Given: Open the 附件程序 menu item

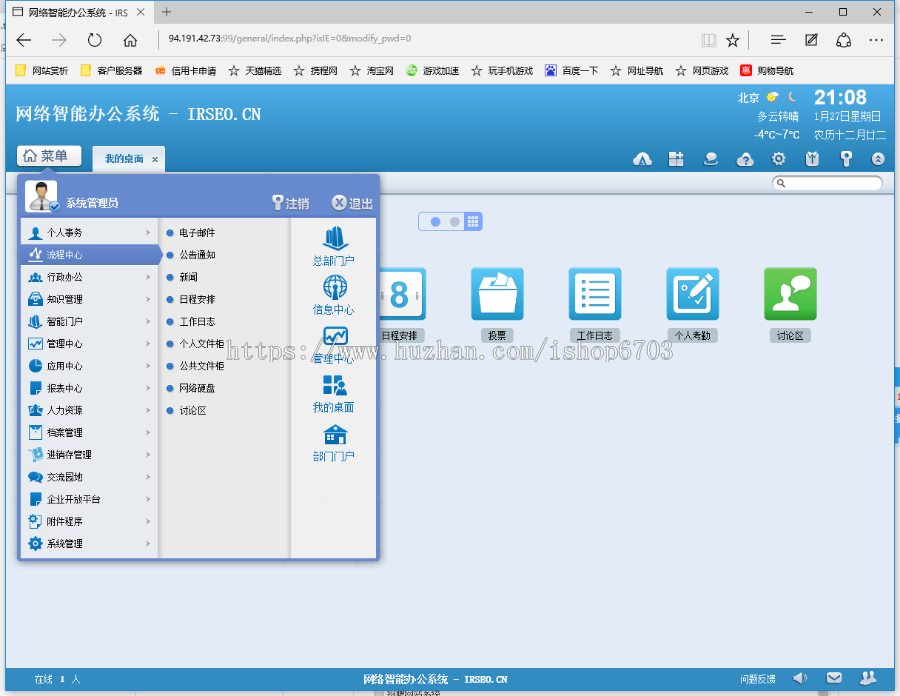Looking at the screenshot, I should [x=89, y=522].
